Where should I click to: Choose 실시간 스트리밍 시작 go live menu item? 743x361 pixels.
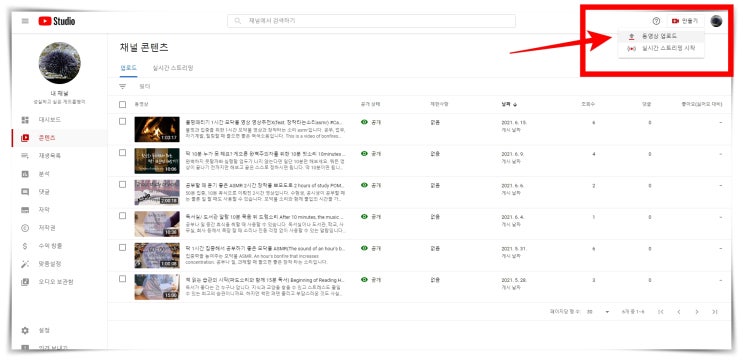tap(661, 48)
